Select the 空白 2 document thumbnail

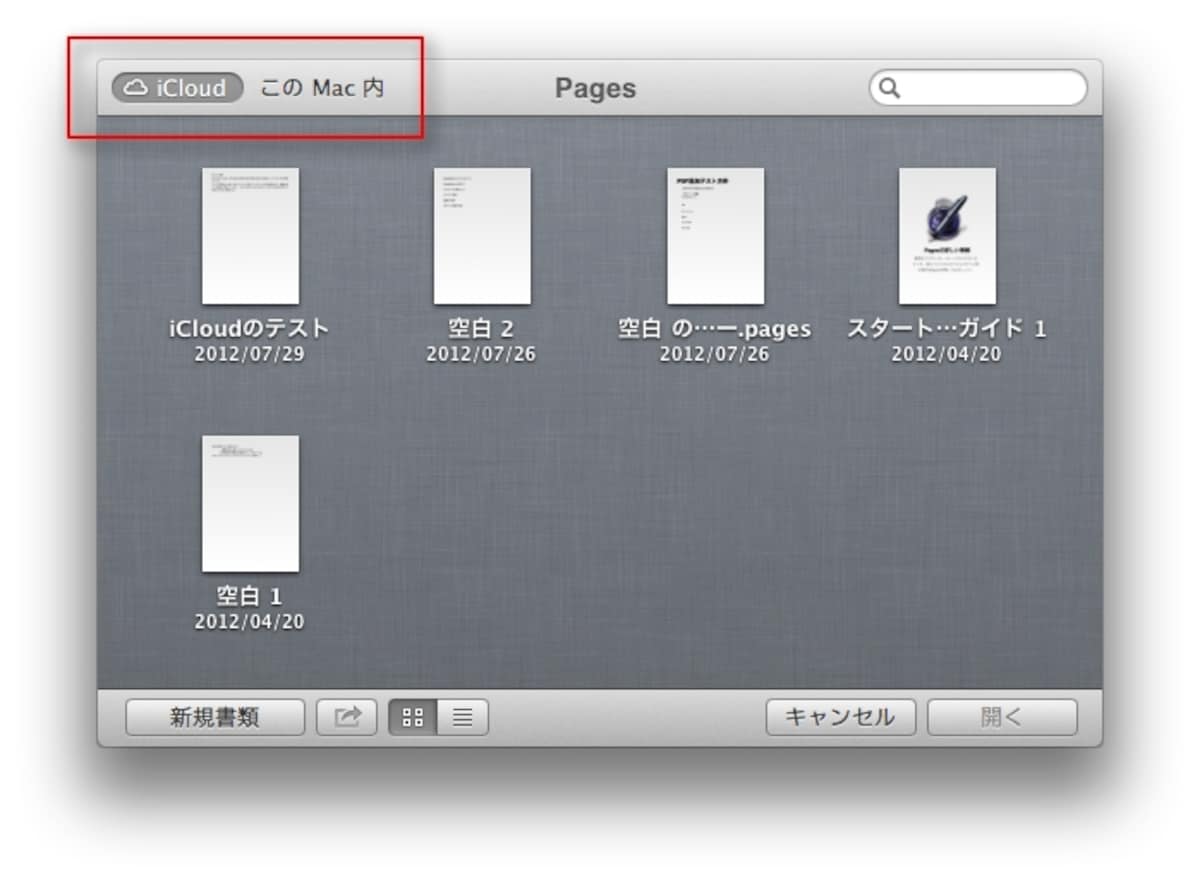(482, 236)
